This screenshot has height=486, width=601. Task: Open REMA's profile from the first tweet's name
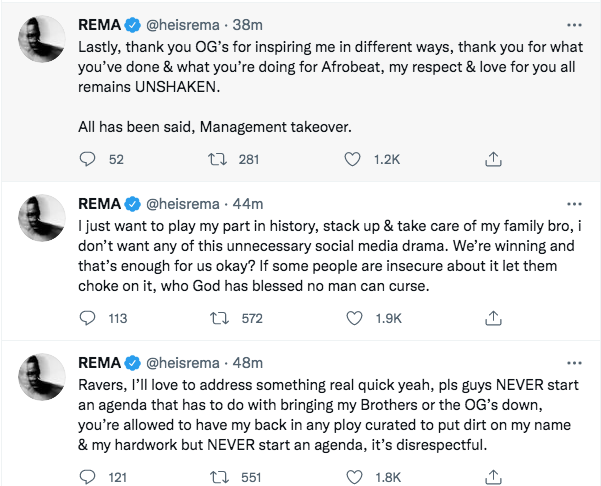click(99, 23)
